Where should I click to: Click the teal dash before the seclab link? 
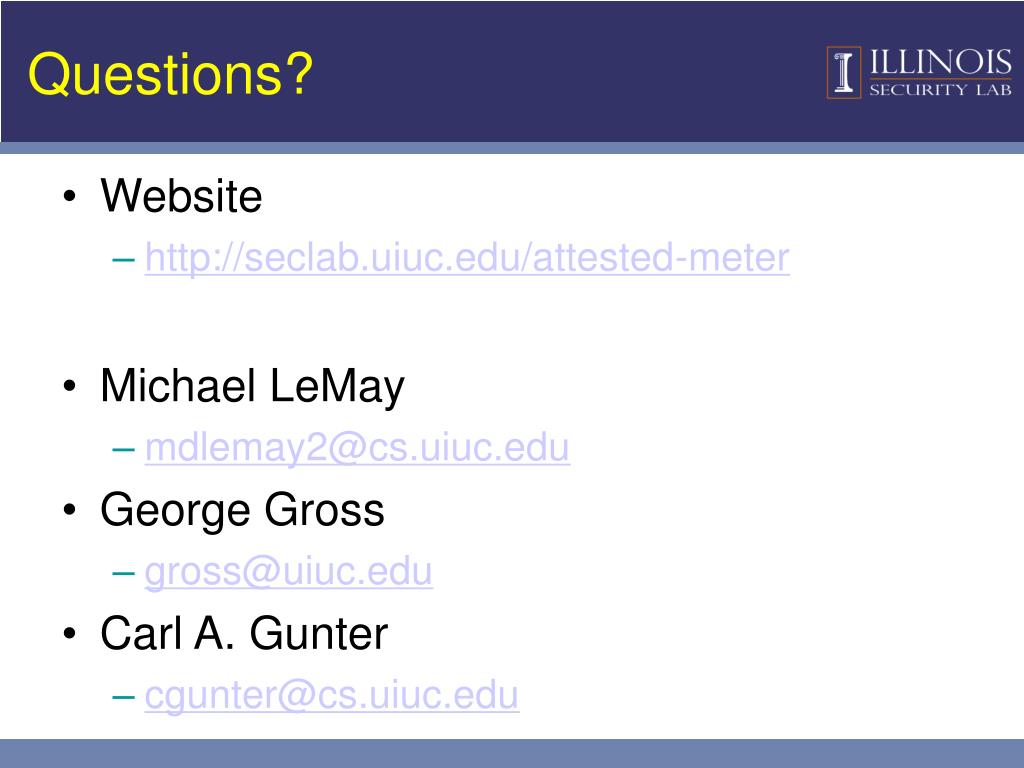click(x=123, y=259)
